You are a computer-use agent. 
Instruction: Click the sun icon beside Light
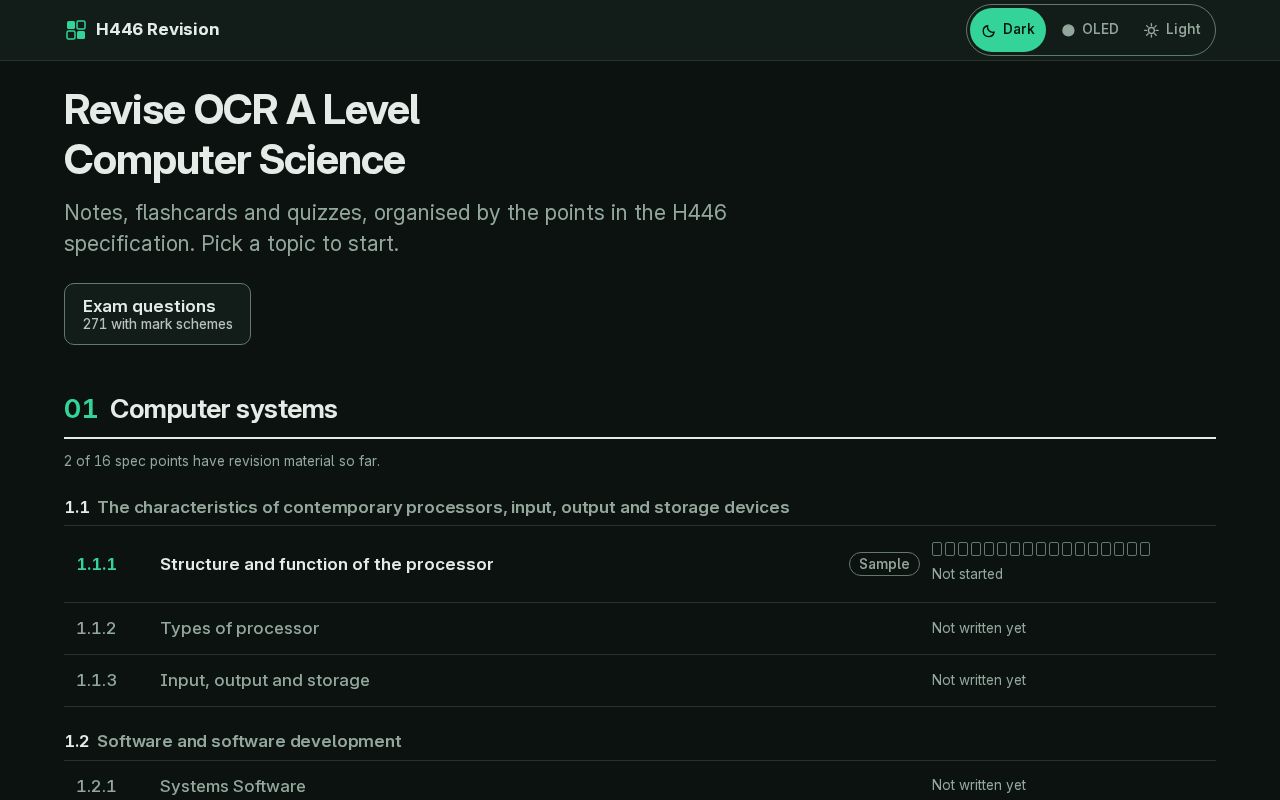click(x=1151, y=30)
